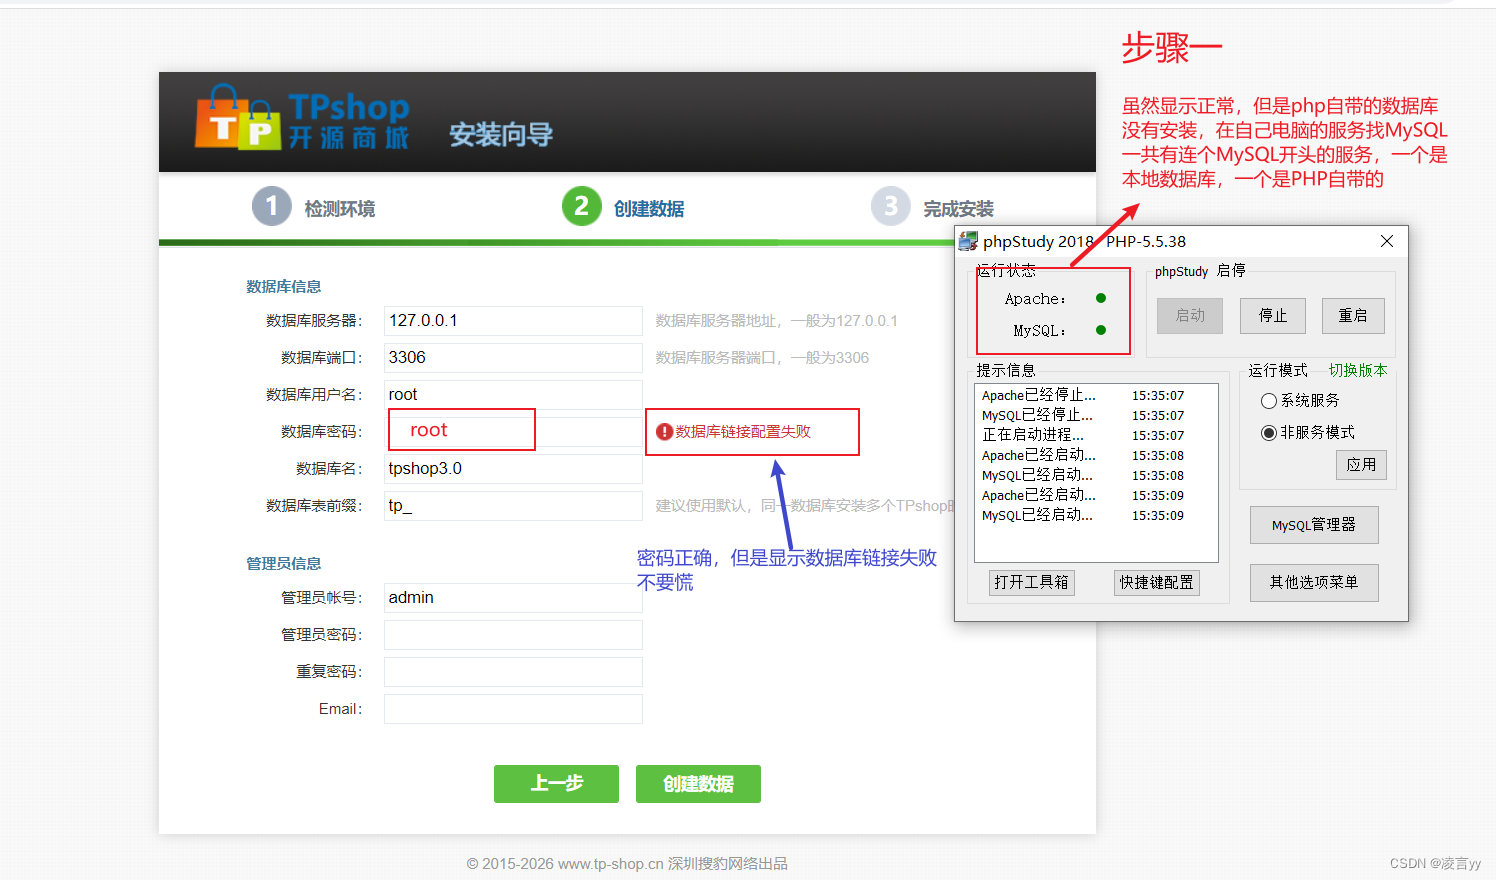Click the 管理员密码 input field
Image resolution: width=1496 pixels, height=880 pixels.
pyautogui.click(x=513, y=635)
